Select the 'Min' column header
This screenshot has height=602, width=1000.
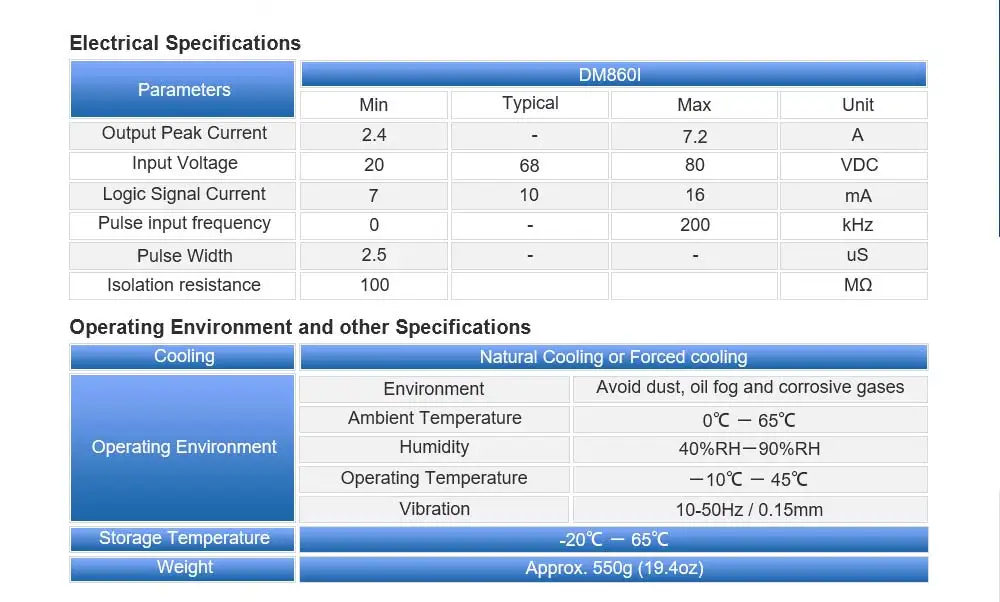click(x=374, y=105)
